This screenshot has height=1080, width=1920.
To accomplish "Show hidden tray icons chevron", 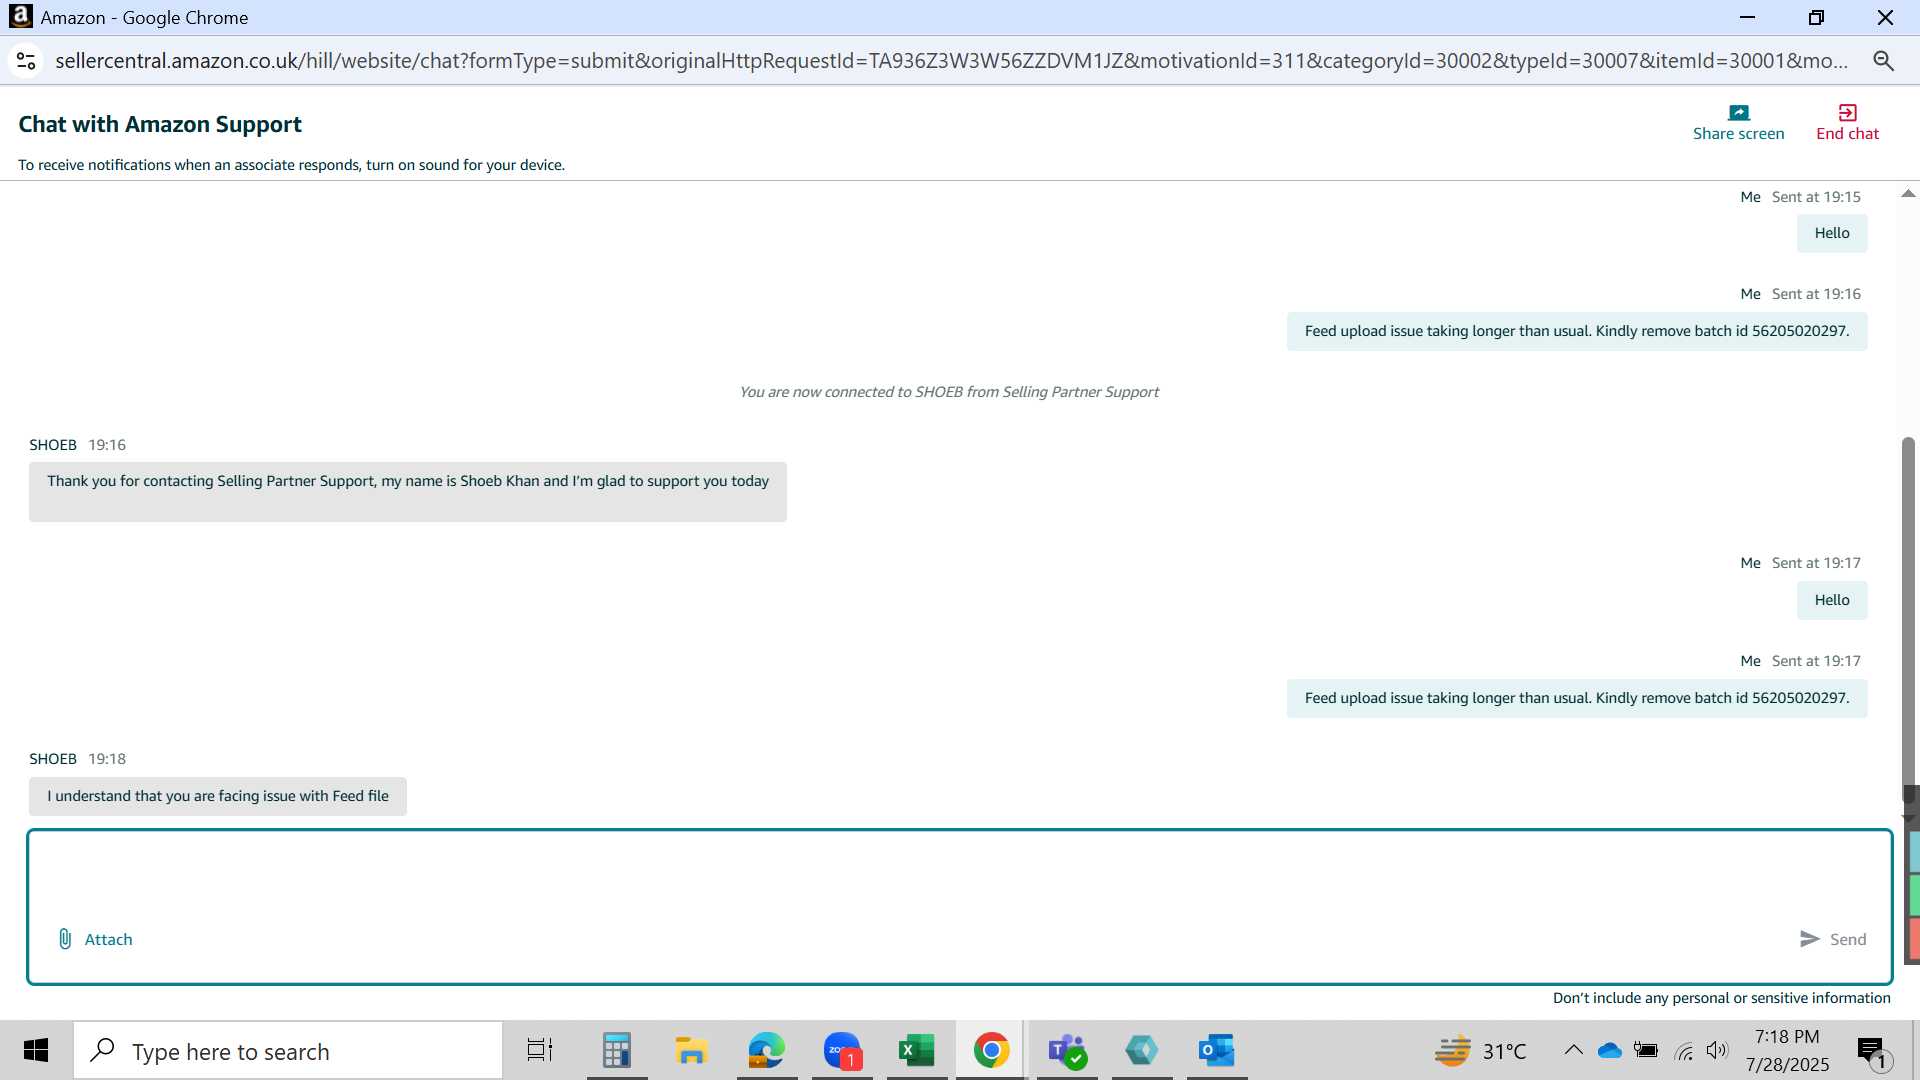I will [x=1573, y=1050].
